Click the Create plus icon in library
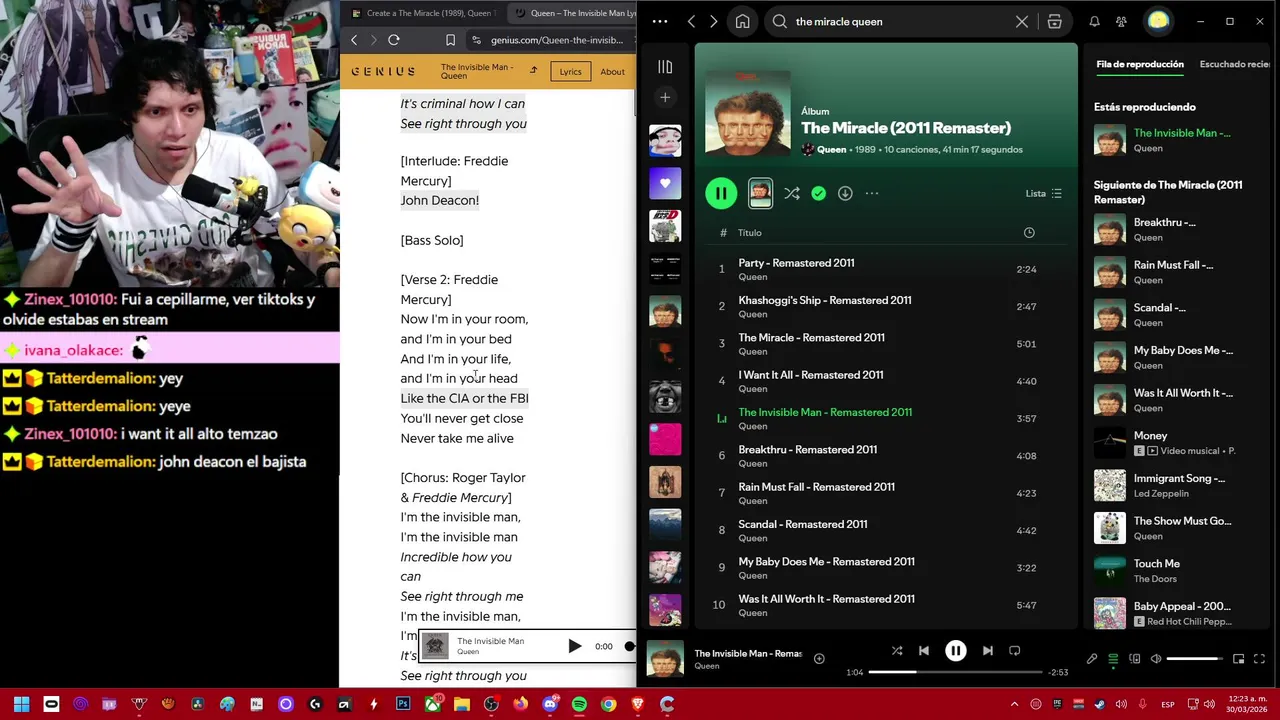 point(665,97)
